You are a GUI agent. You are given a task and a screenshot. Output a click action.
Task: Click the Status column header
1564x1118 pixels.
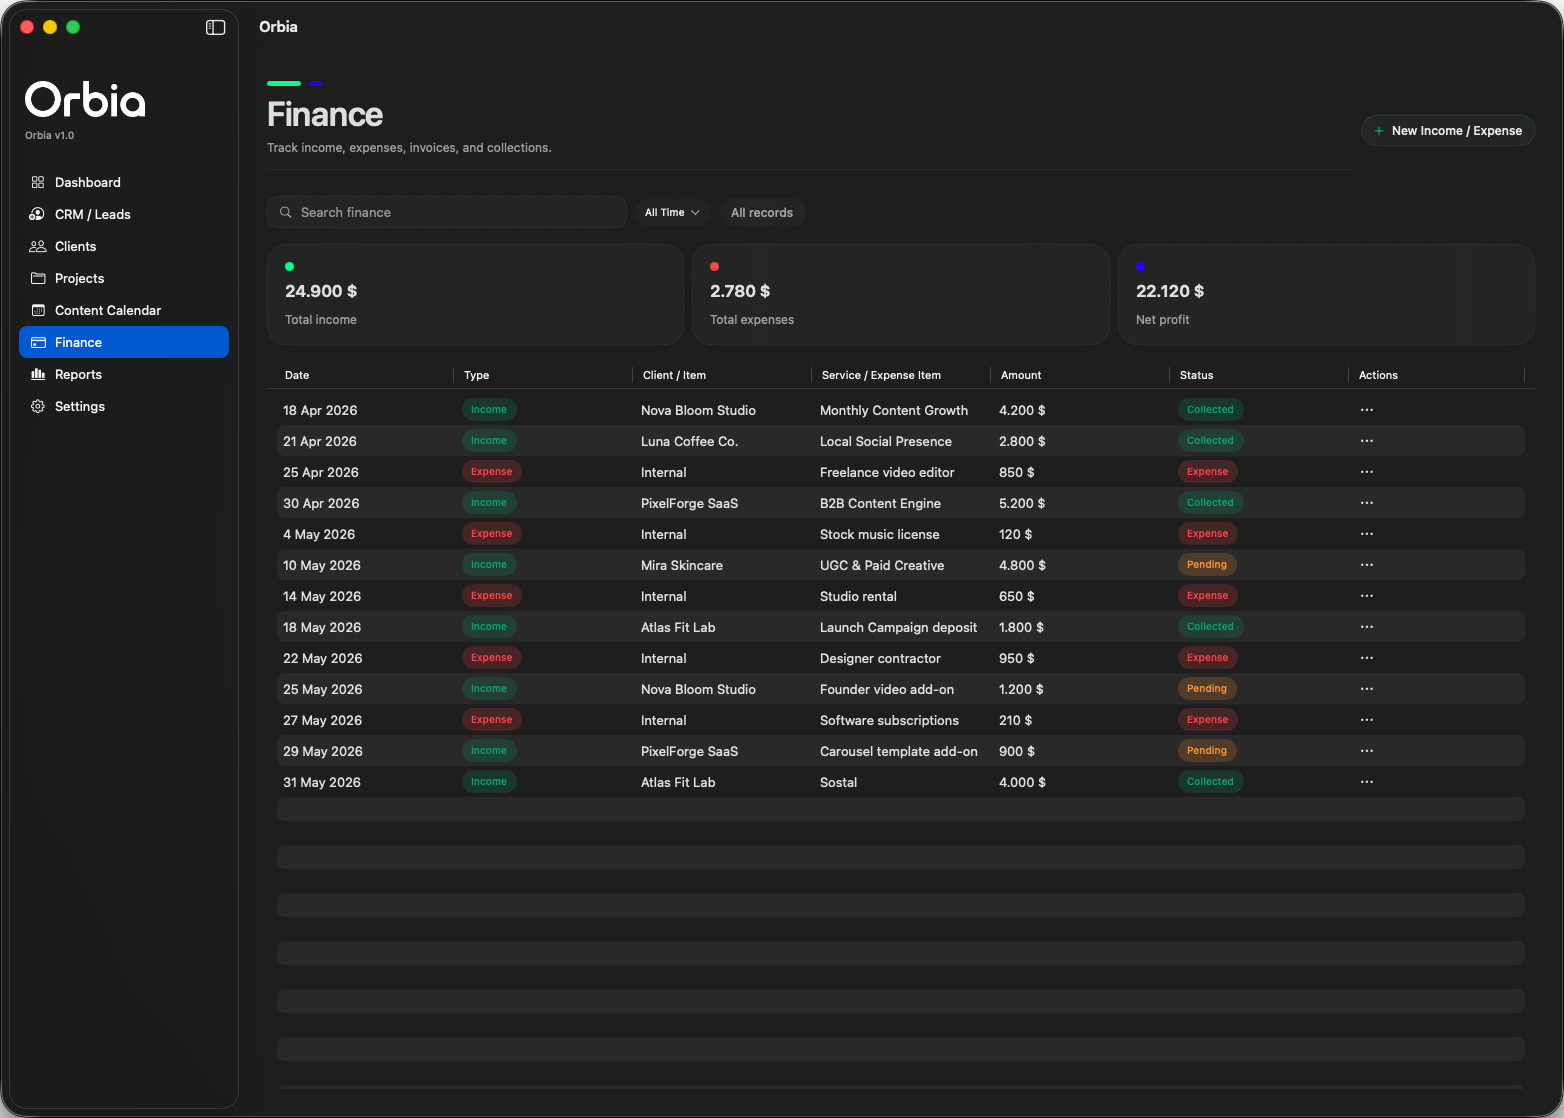pyautogui.click(x=1196, y=375)
